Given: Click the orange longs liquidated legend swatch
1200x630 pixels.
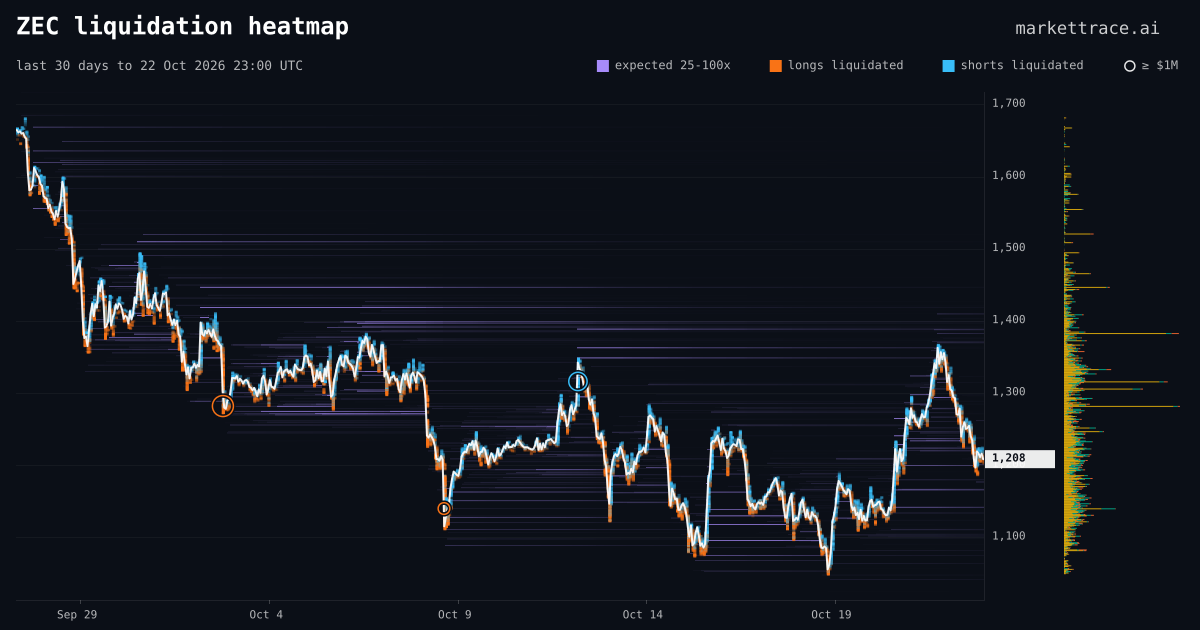Looking at the screenshot, I should [776, 66].
